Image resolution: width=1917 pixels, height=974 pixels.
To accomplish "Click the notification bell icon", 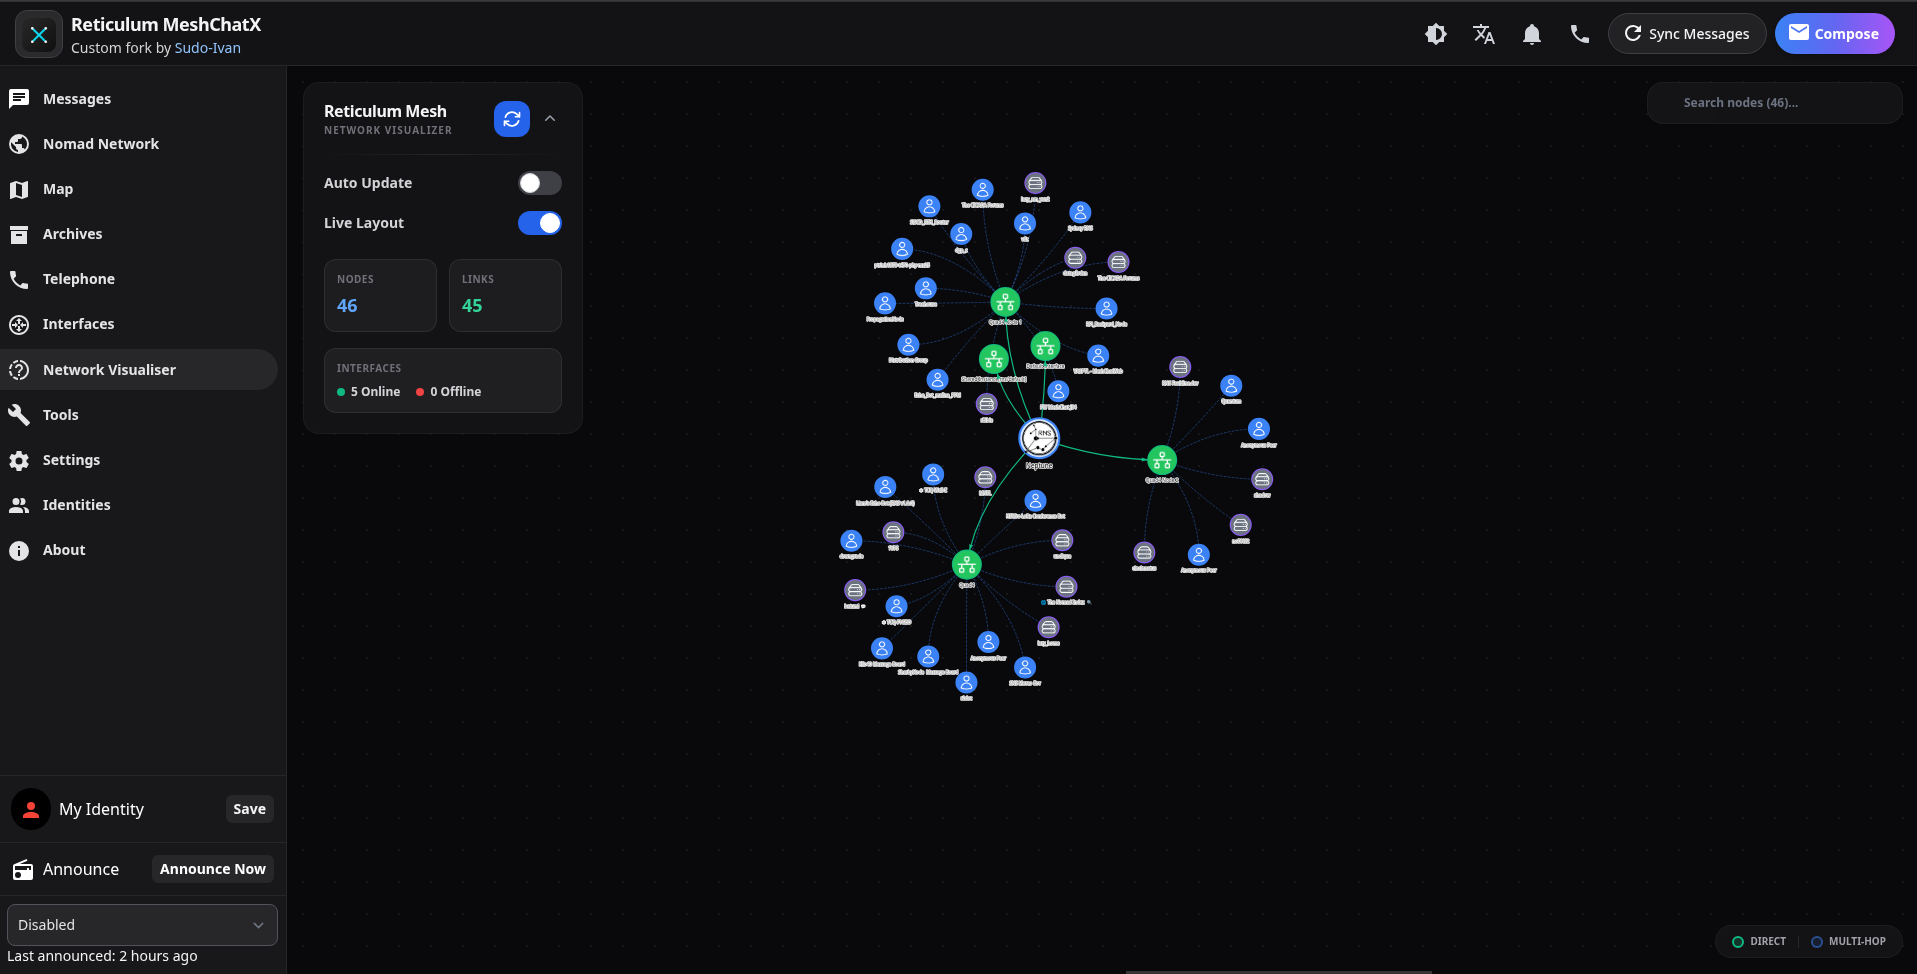I will (1531, 33).
